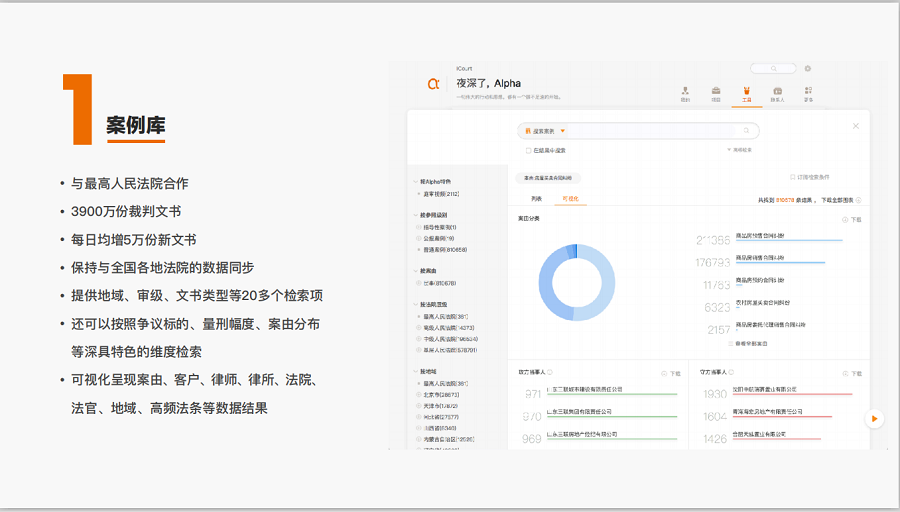Viewport: 900px width, 512px height.
Task: Open settings via the gear icon
Action: (x=808, y=68)
